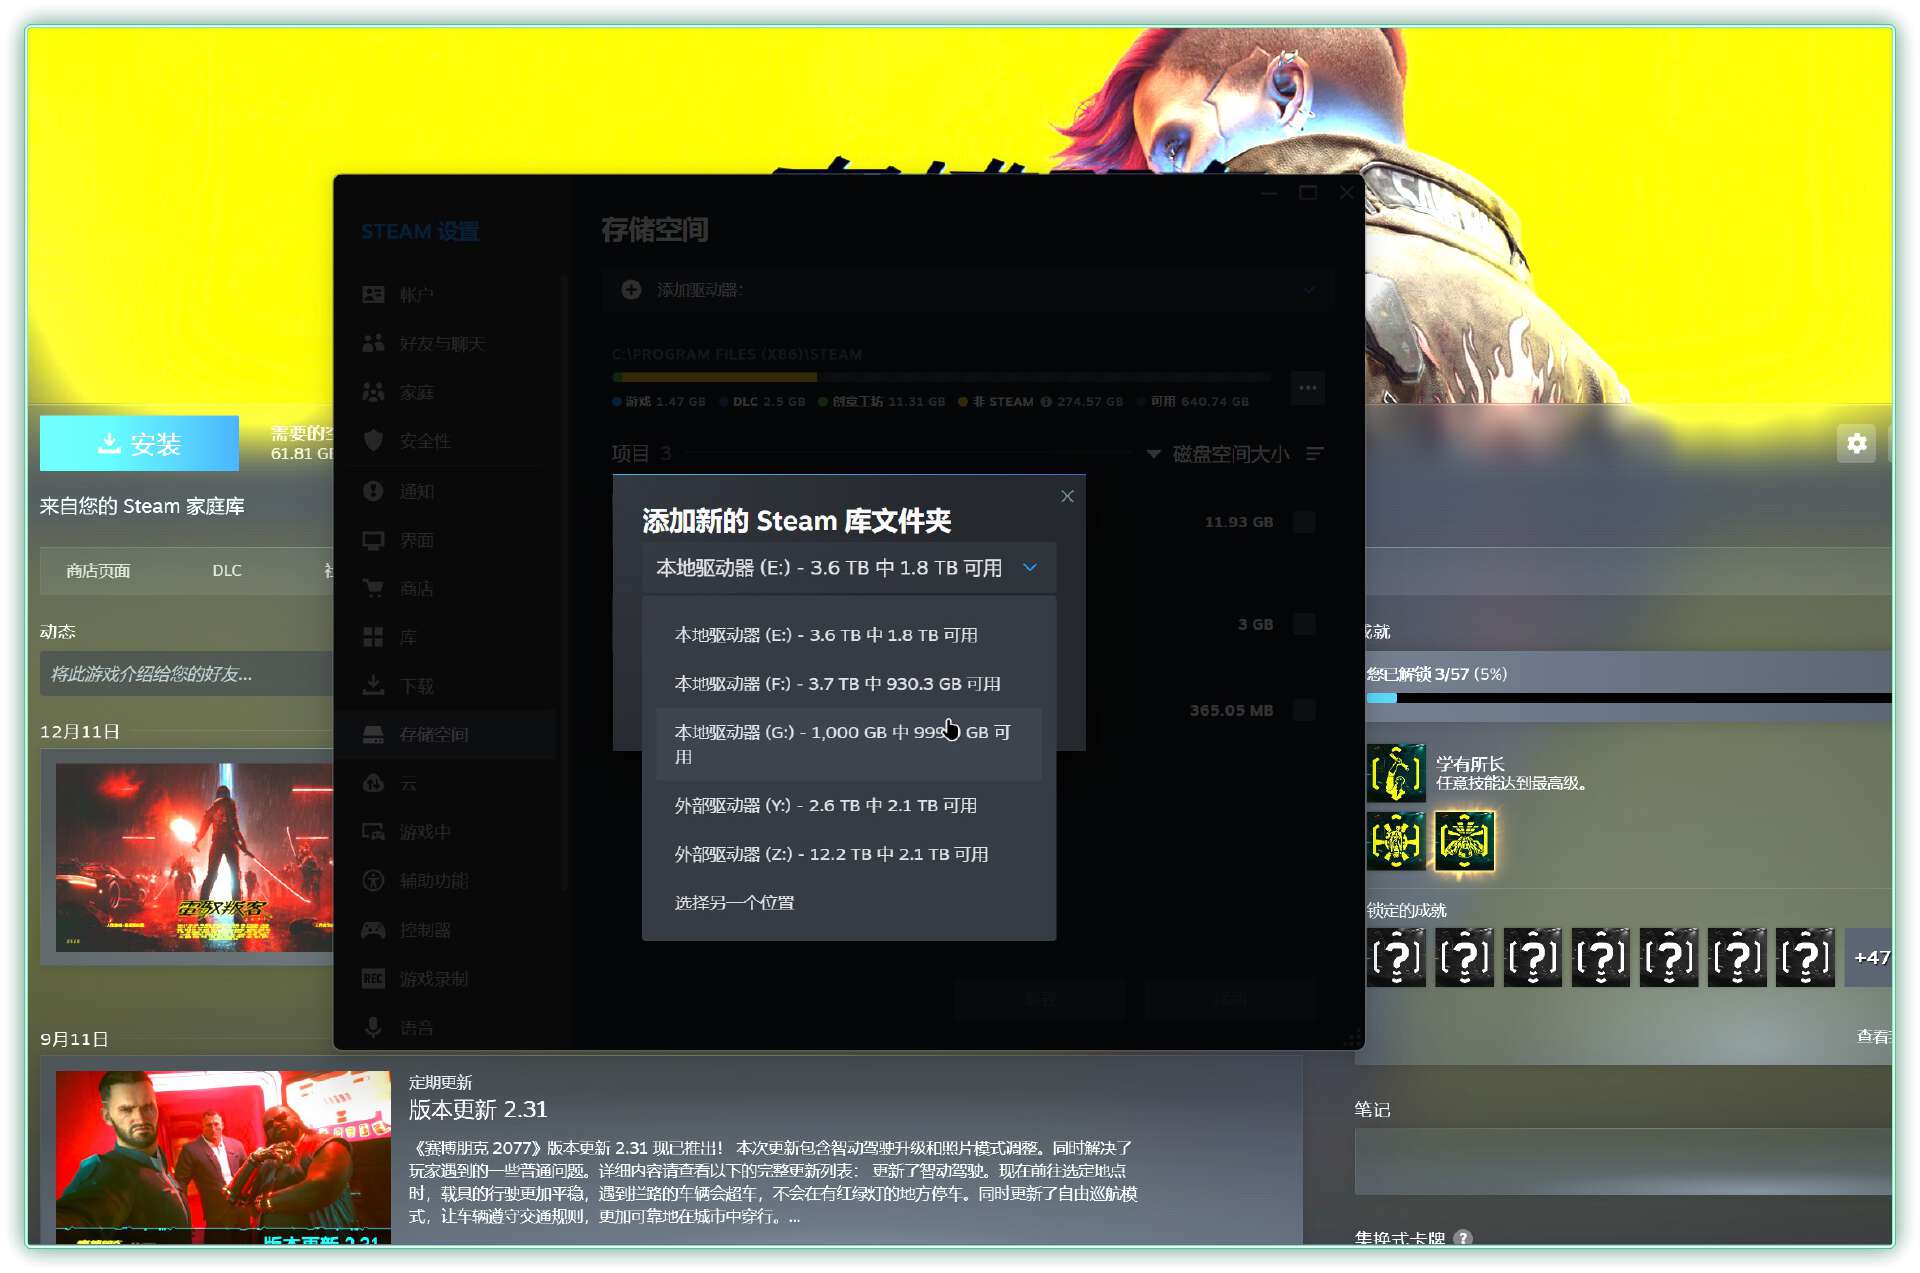The width and height of the screenshot is (1920, 1273).
Task: Click the sort order icon beside 磁盘空间大小
Action: pos(1315,454)
